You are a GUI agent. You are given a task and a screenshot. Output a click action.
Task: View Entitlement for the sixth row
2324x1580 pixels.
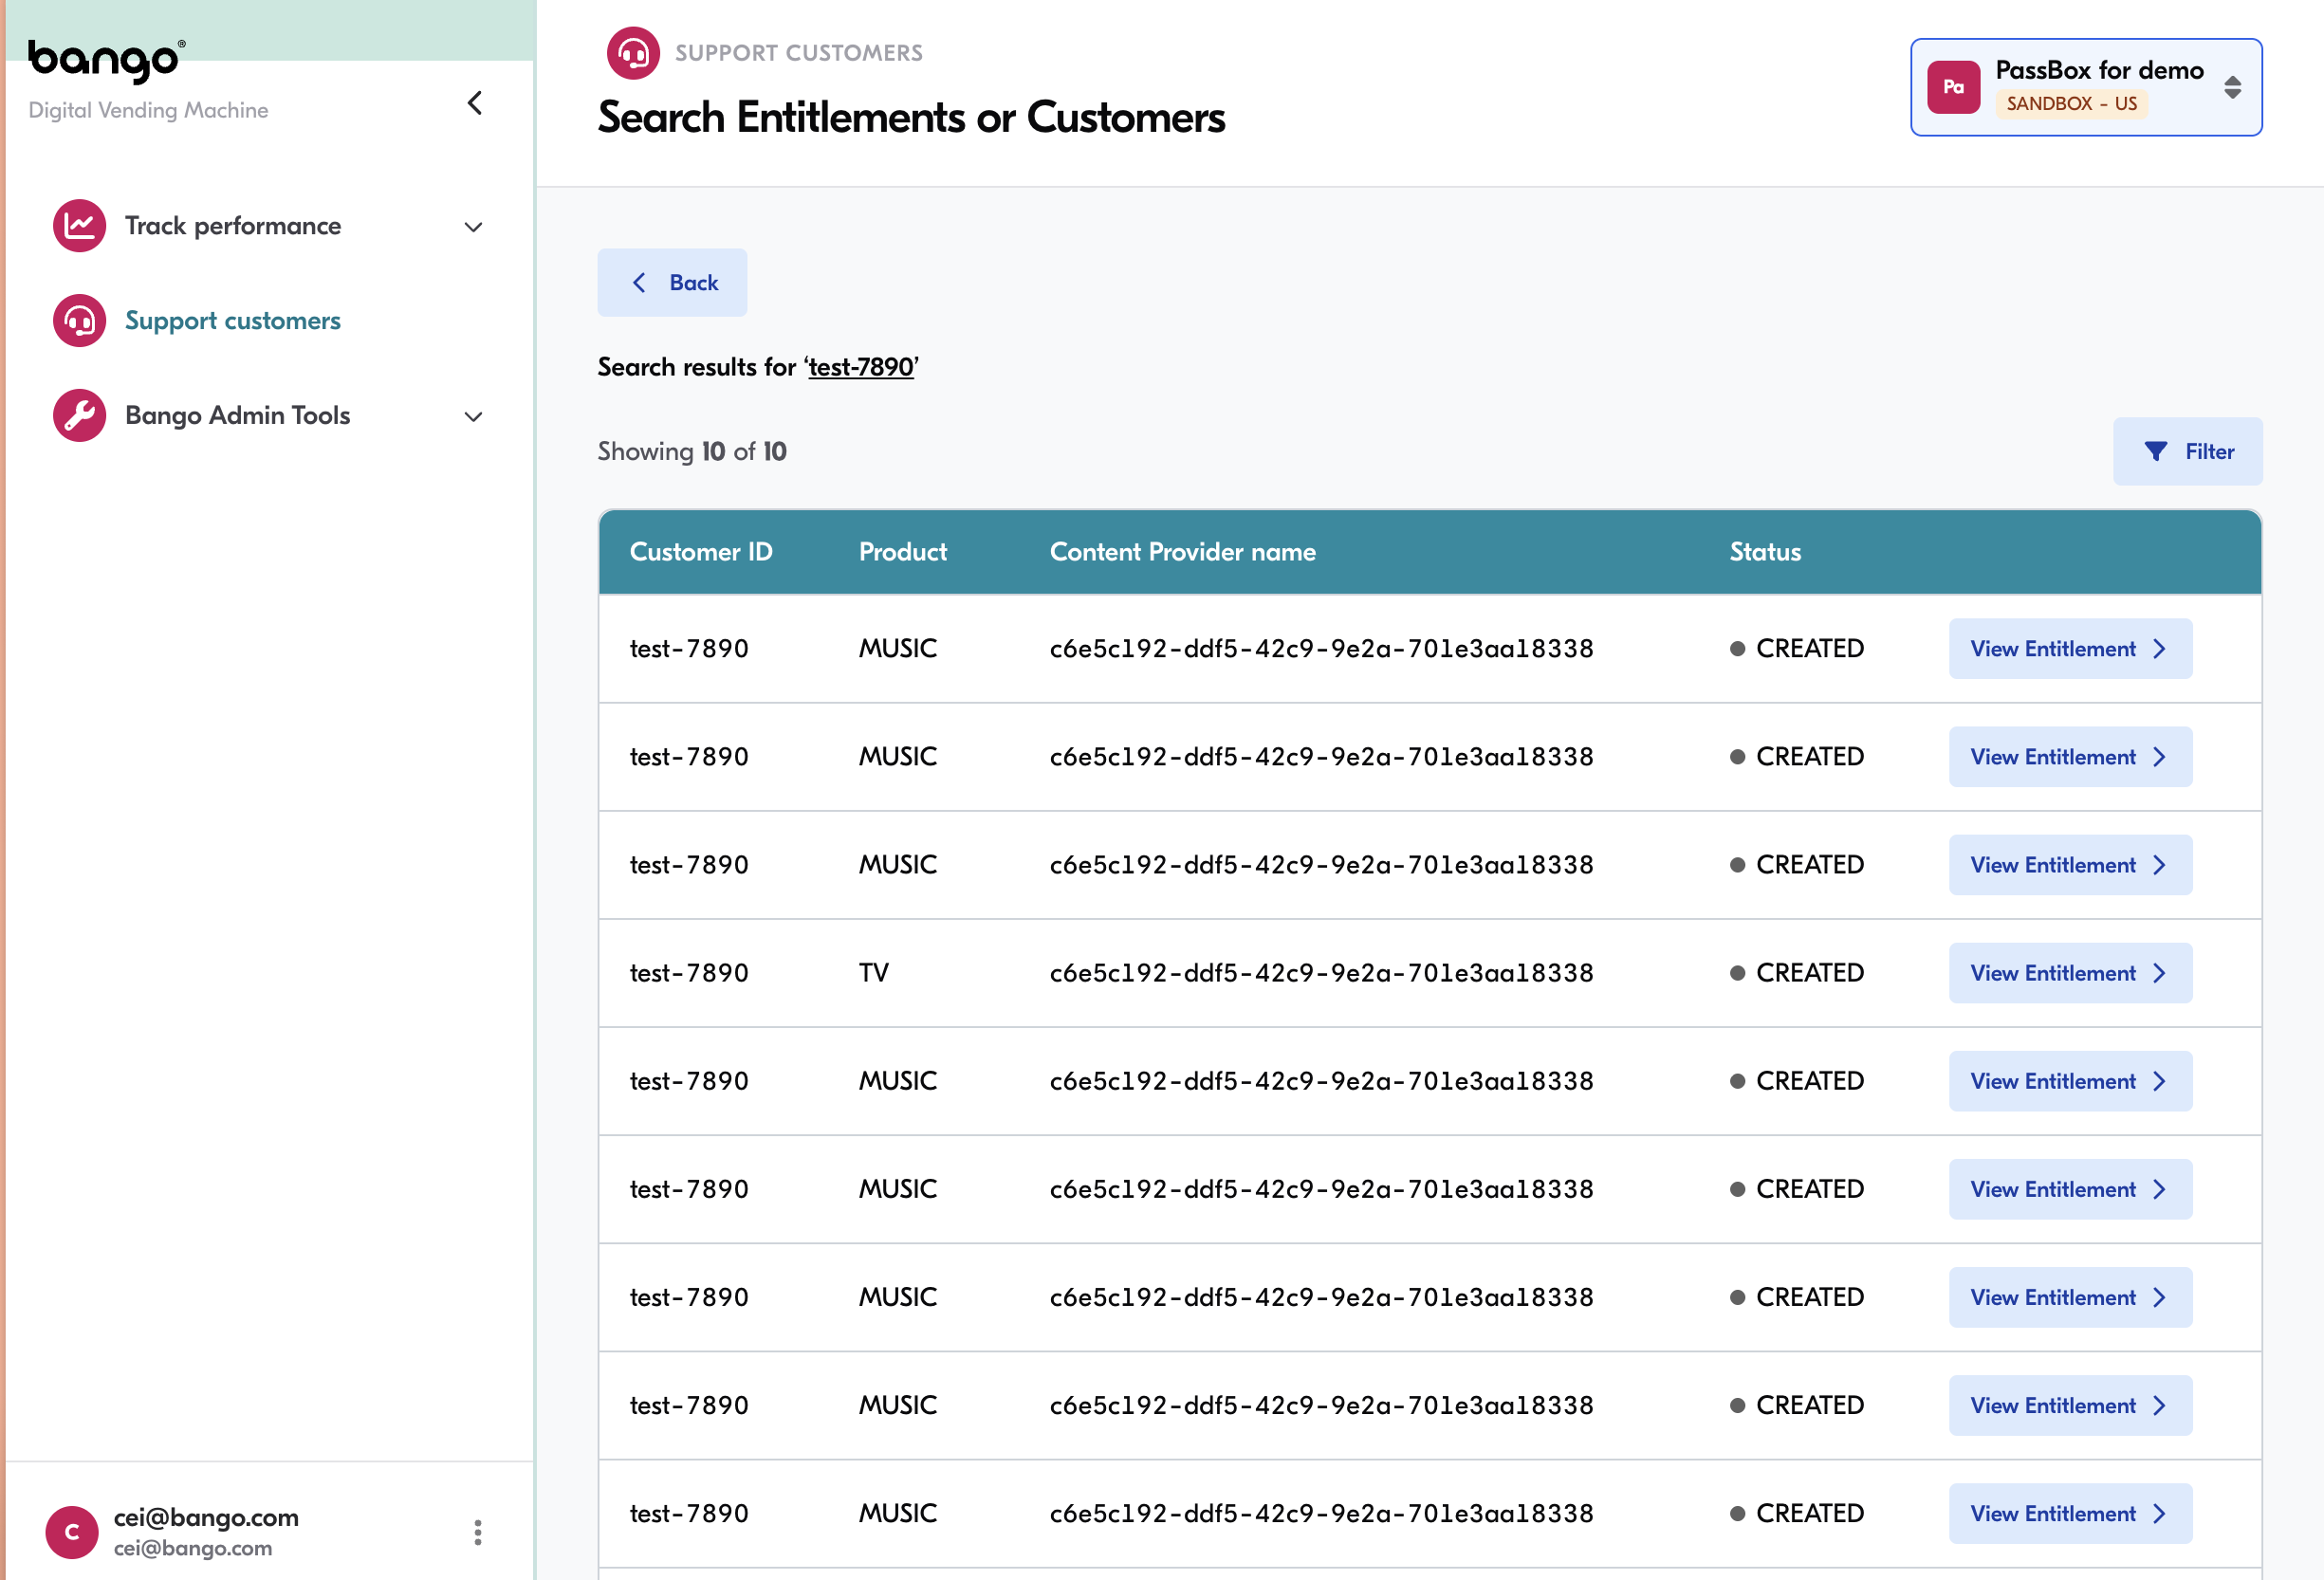pos(2070,1189)
